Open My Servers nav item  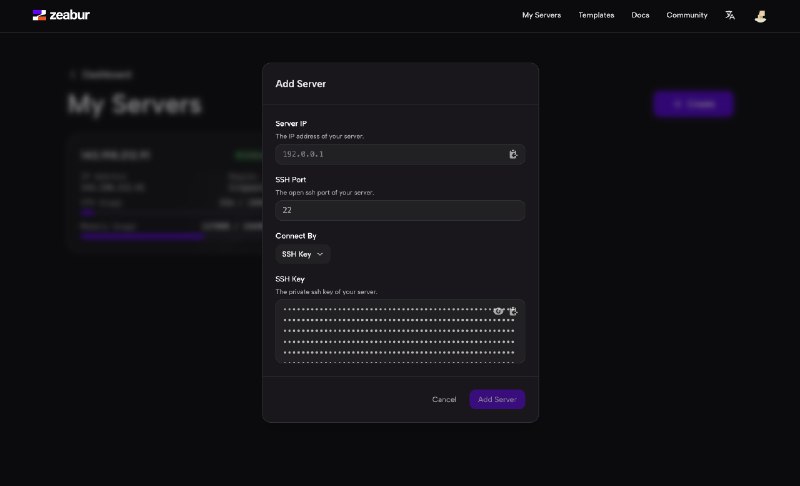click(541, 15)
